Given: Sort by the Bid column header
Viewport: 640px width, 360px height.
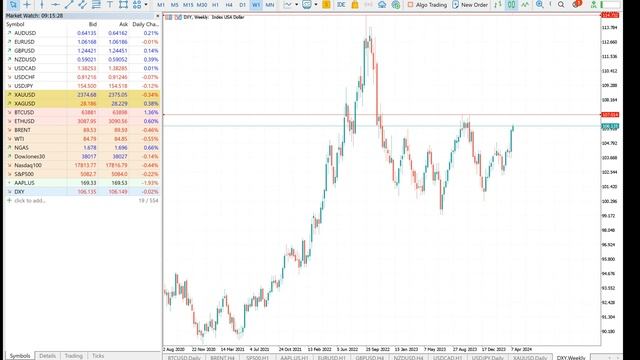Looking at the screenshot, I should [93, 24].
